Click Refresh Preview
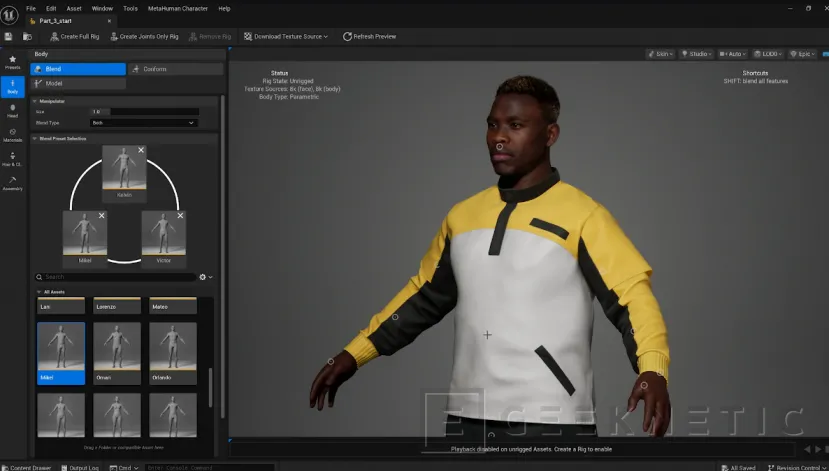 pos(370,36)
